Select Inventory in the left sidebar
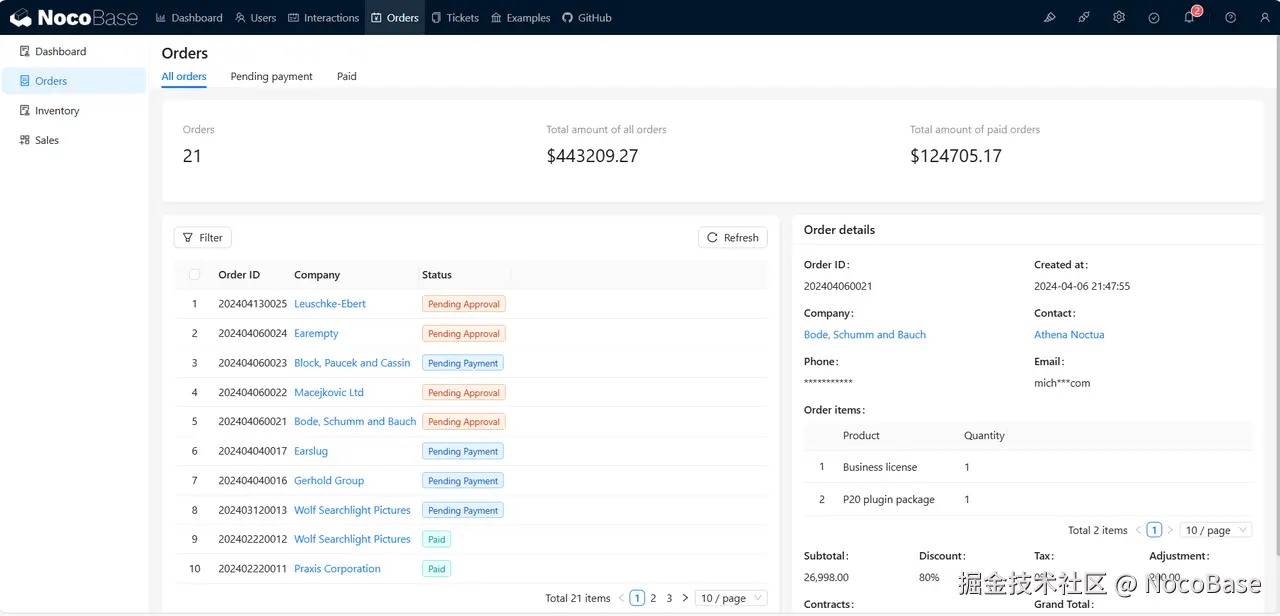 [57, 111]
